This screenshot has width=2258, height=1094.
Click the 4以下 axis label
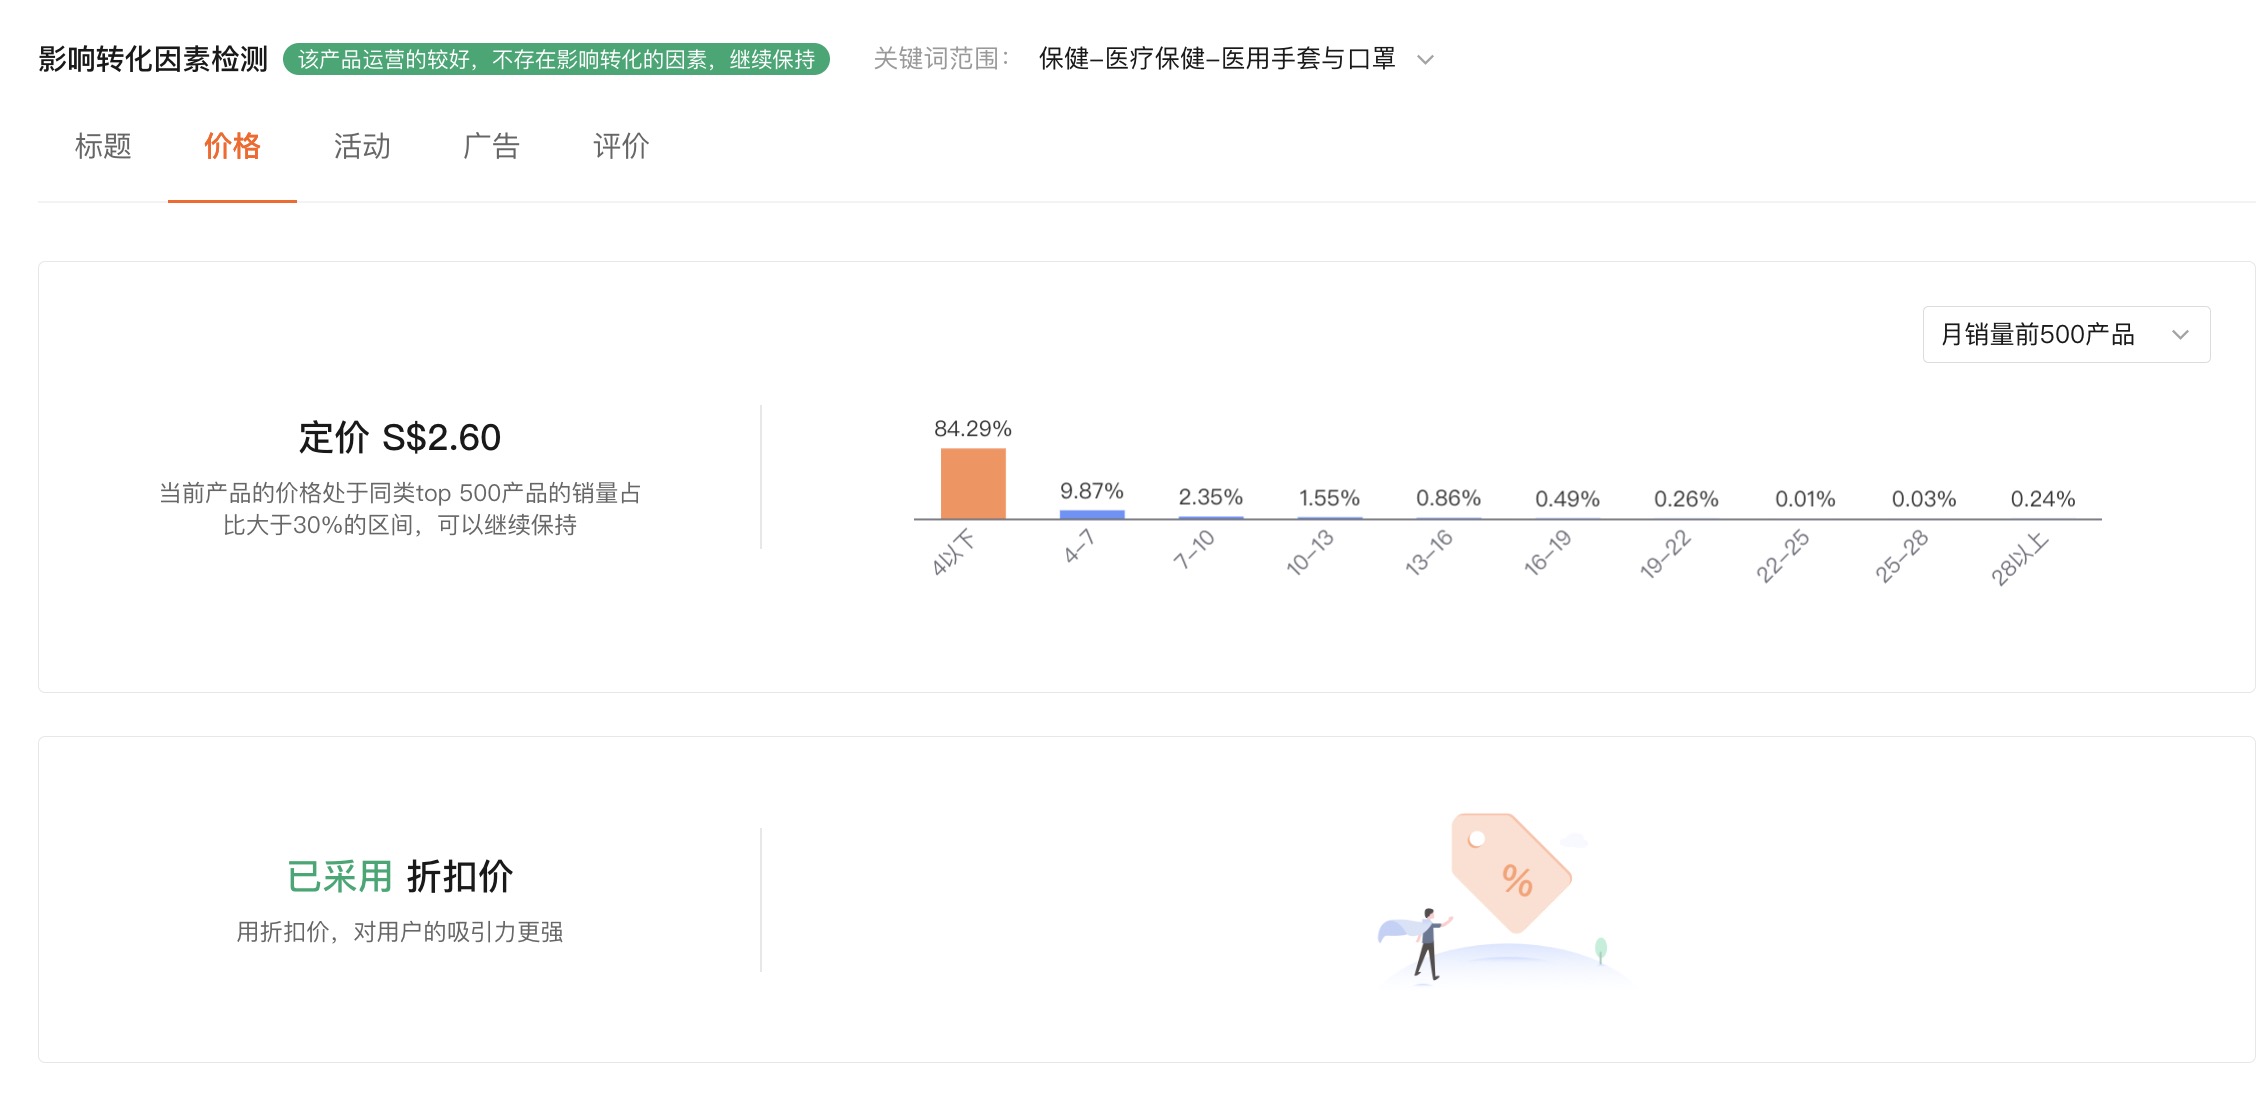click(x=952, y=553)
